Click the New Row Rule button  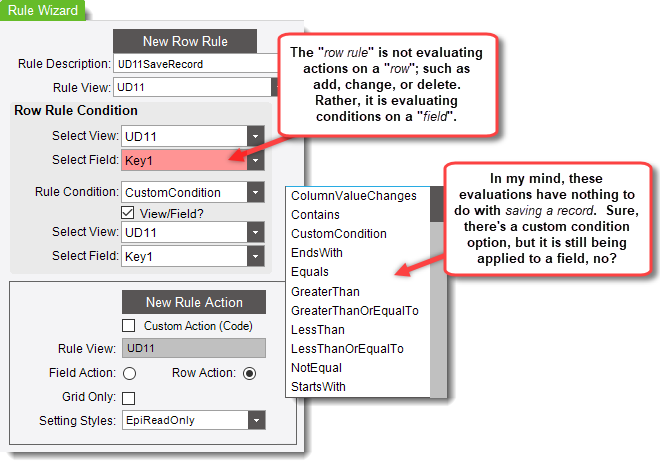pos(185,41)
